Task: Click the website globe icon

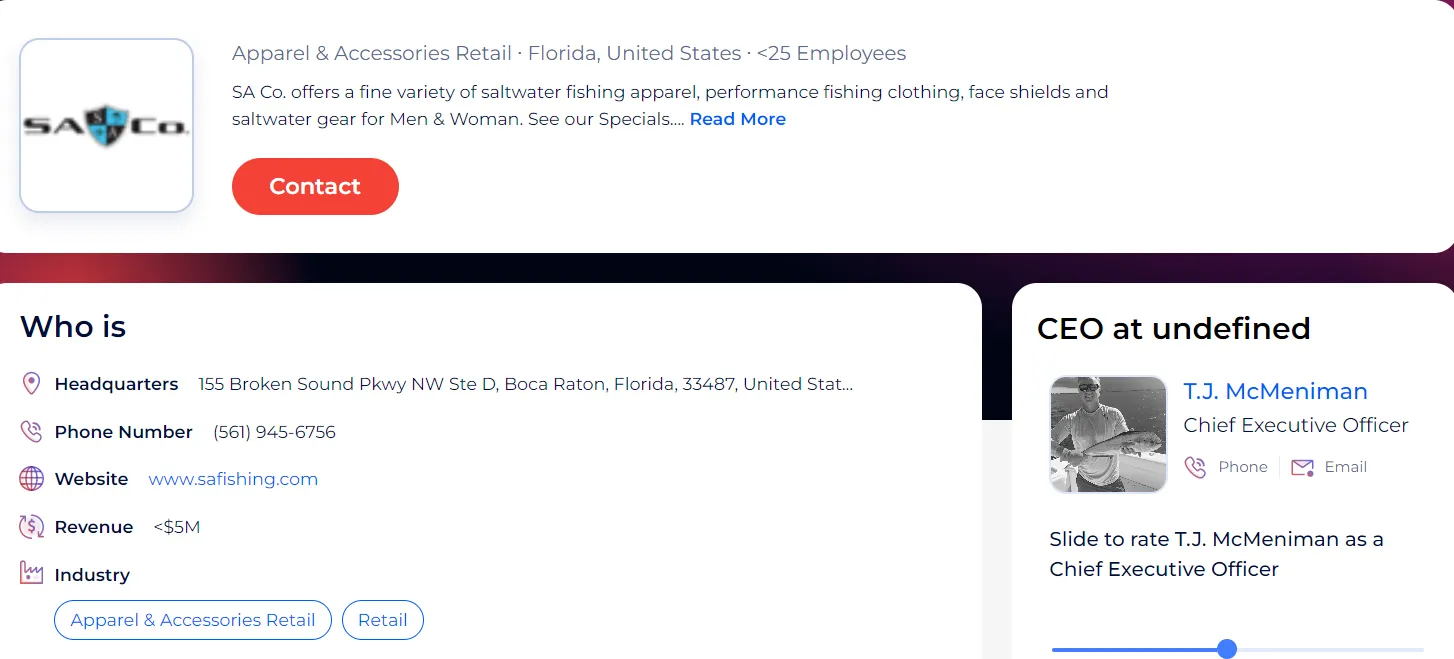Action: pyautogui.click(x=31, y=479)
